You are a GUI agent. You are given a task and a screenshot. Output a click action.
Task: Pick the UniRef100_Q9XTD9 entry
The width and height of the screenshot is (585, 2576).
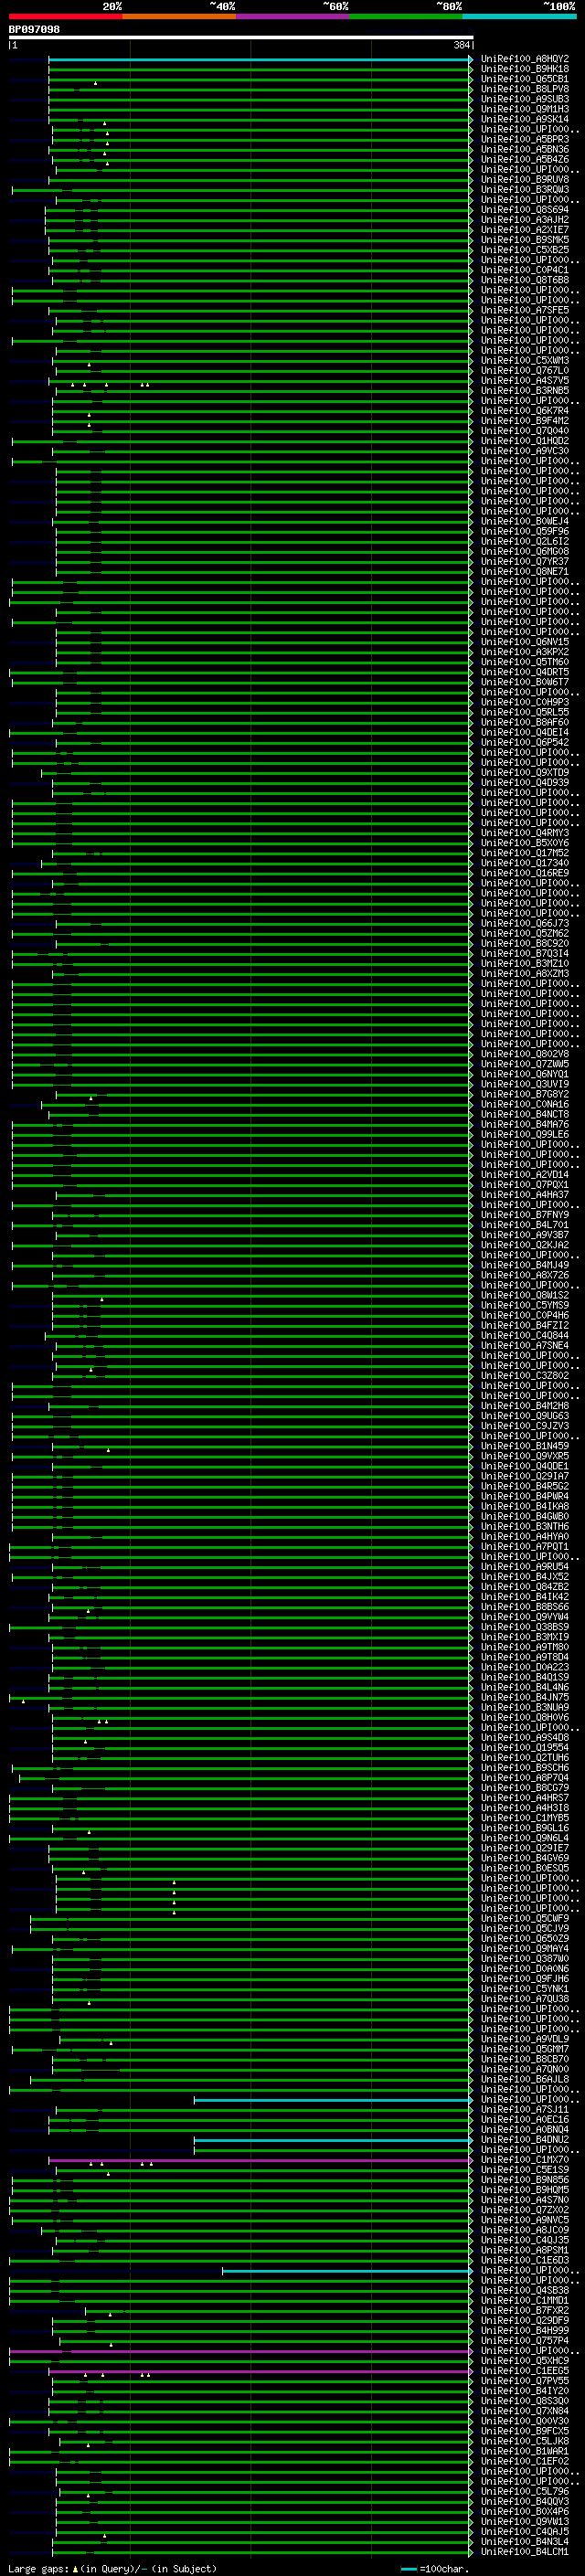tap(525, 772)
